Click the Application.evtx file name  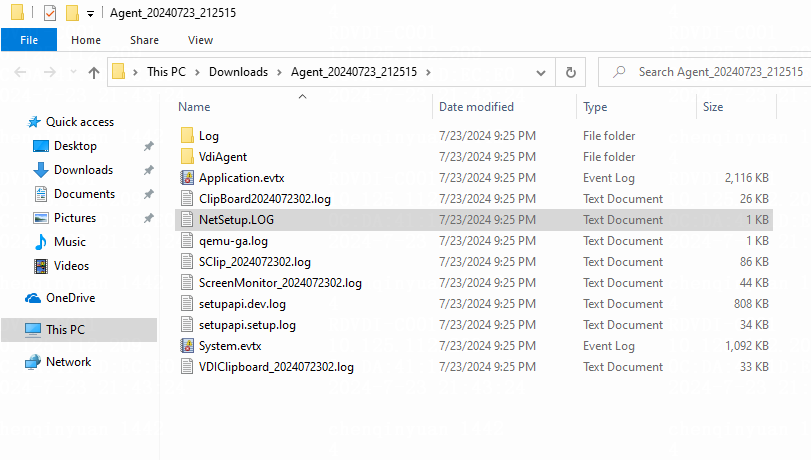242,178
